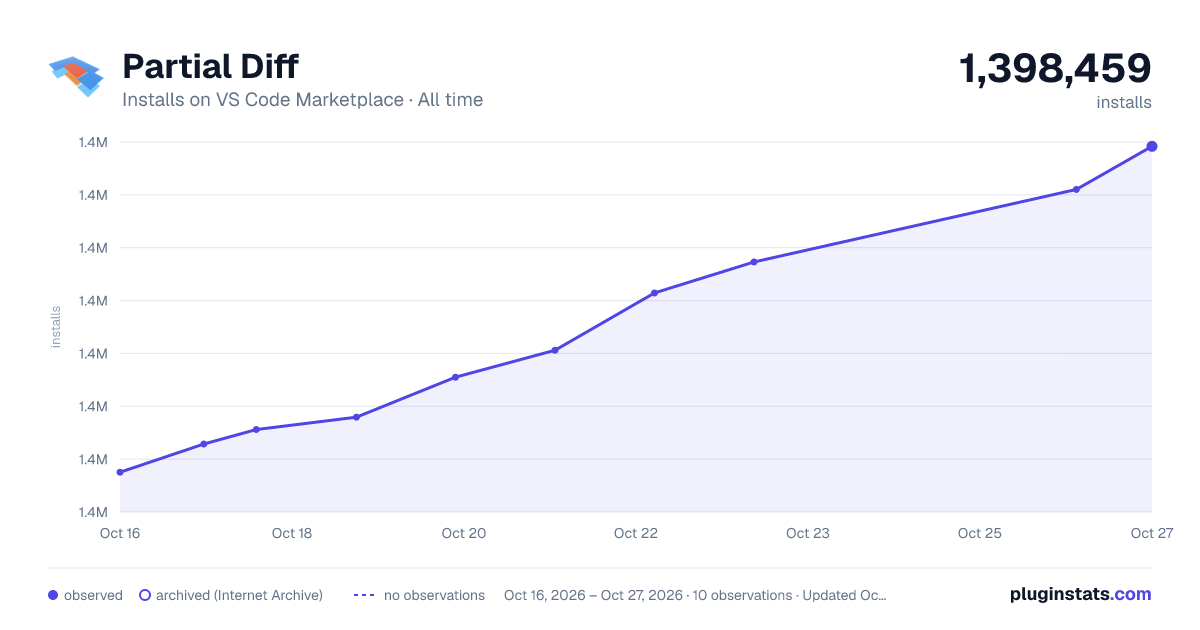The height and width of the screenshot is (630, 1200).
Task: Click the first data point at Oct 16
Action: click(x=120, y=472)
